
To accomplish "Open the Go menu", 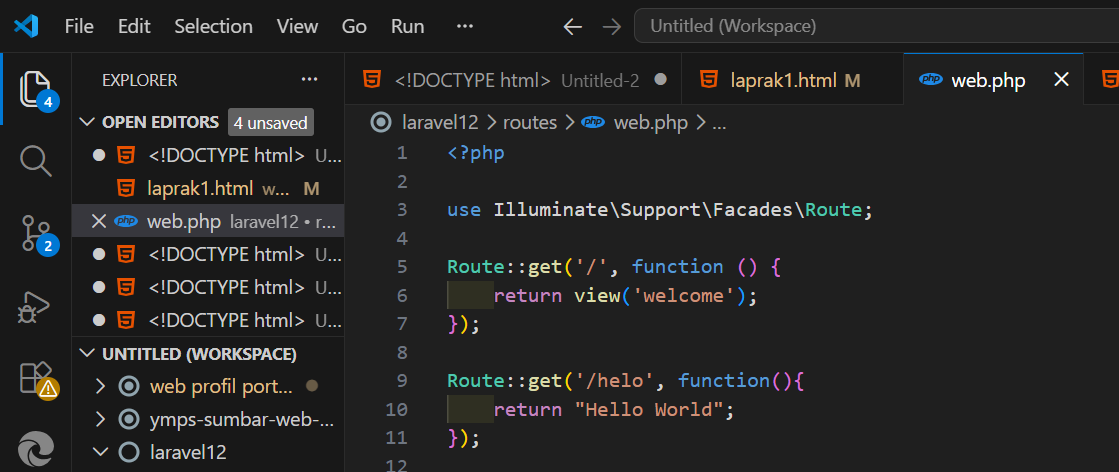I will 354,26.
